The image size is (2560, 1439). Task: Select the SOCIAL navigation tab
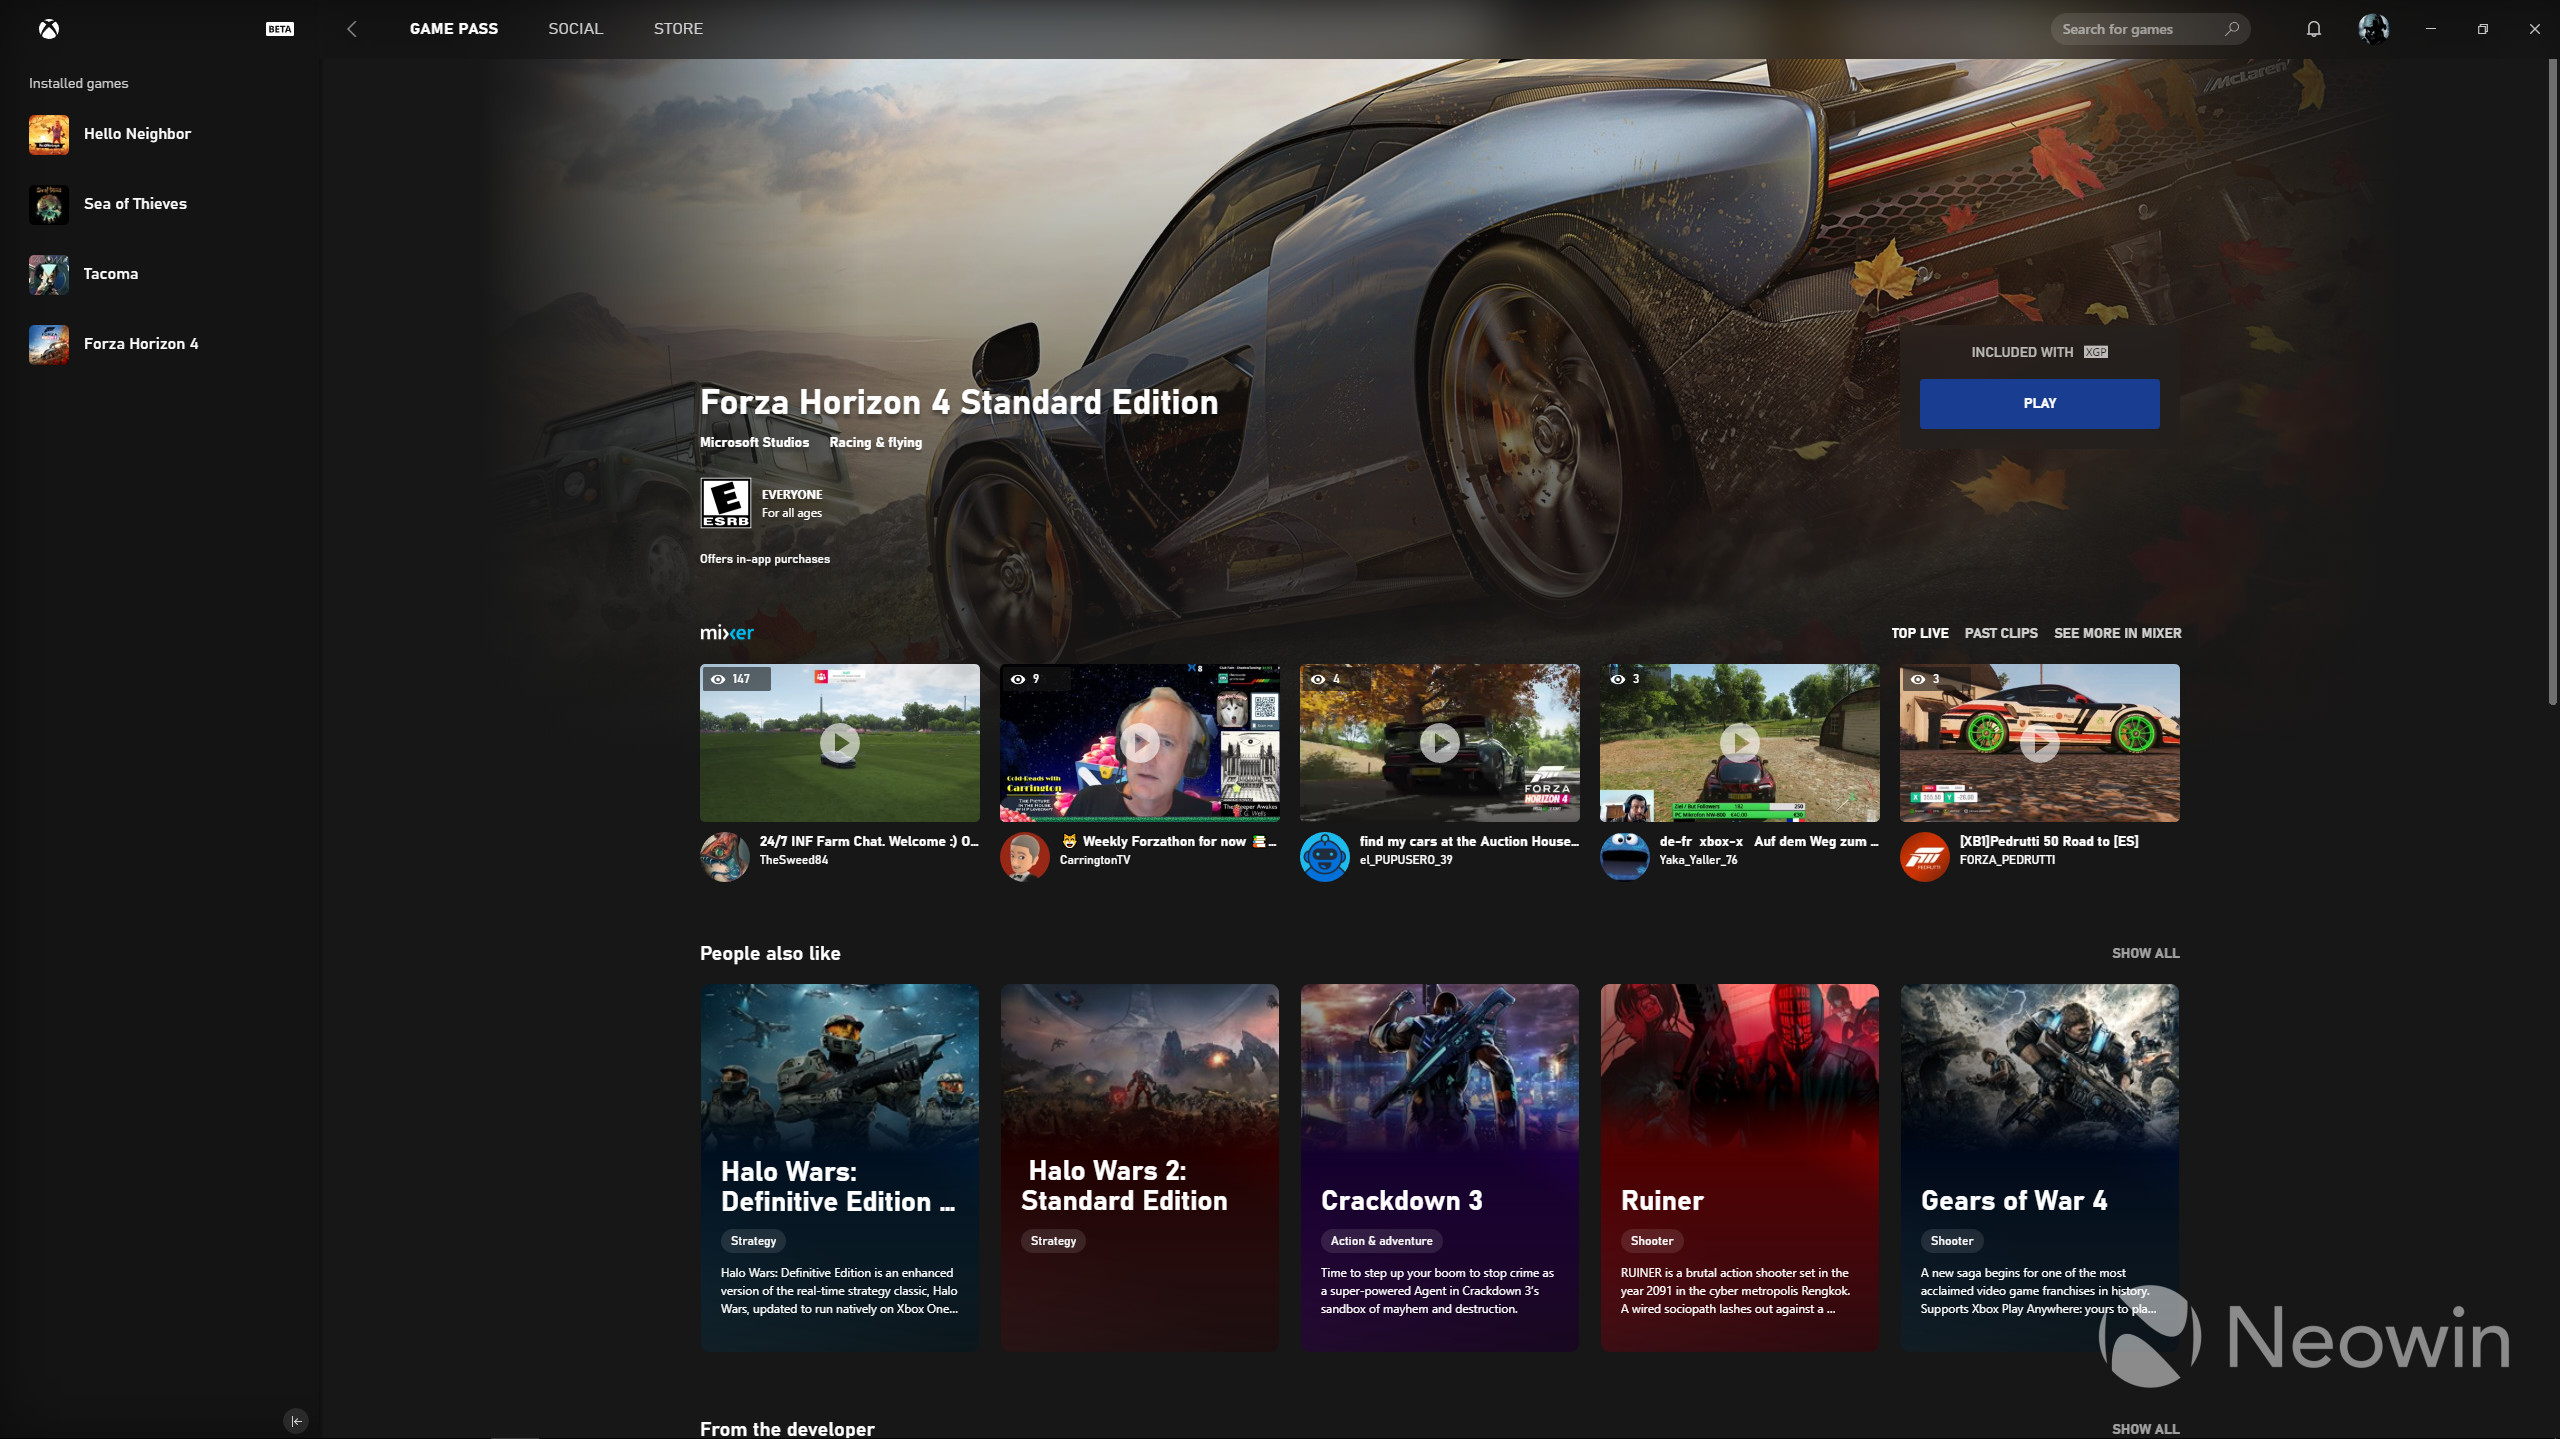575,28
